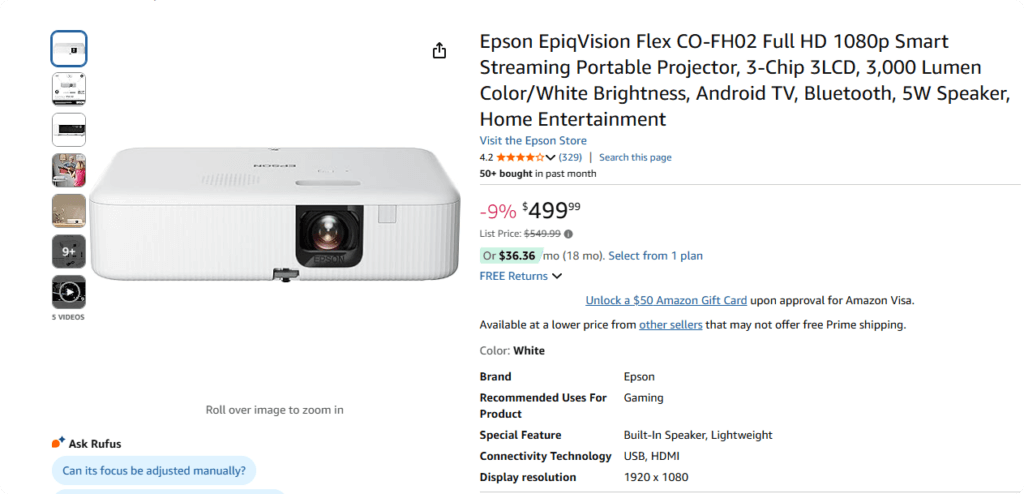This screenshot has width=1024, height=494.
Task: Open Select from 1 plan link
Action: 655,256
